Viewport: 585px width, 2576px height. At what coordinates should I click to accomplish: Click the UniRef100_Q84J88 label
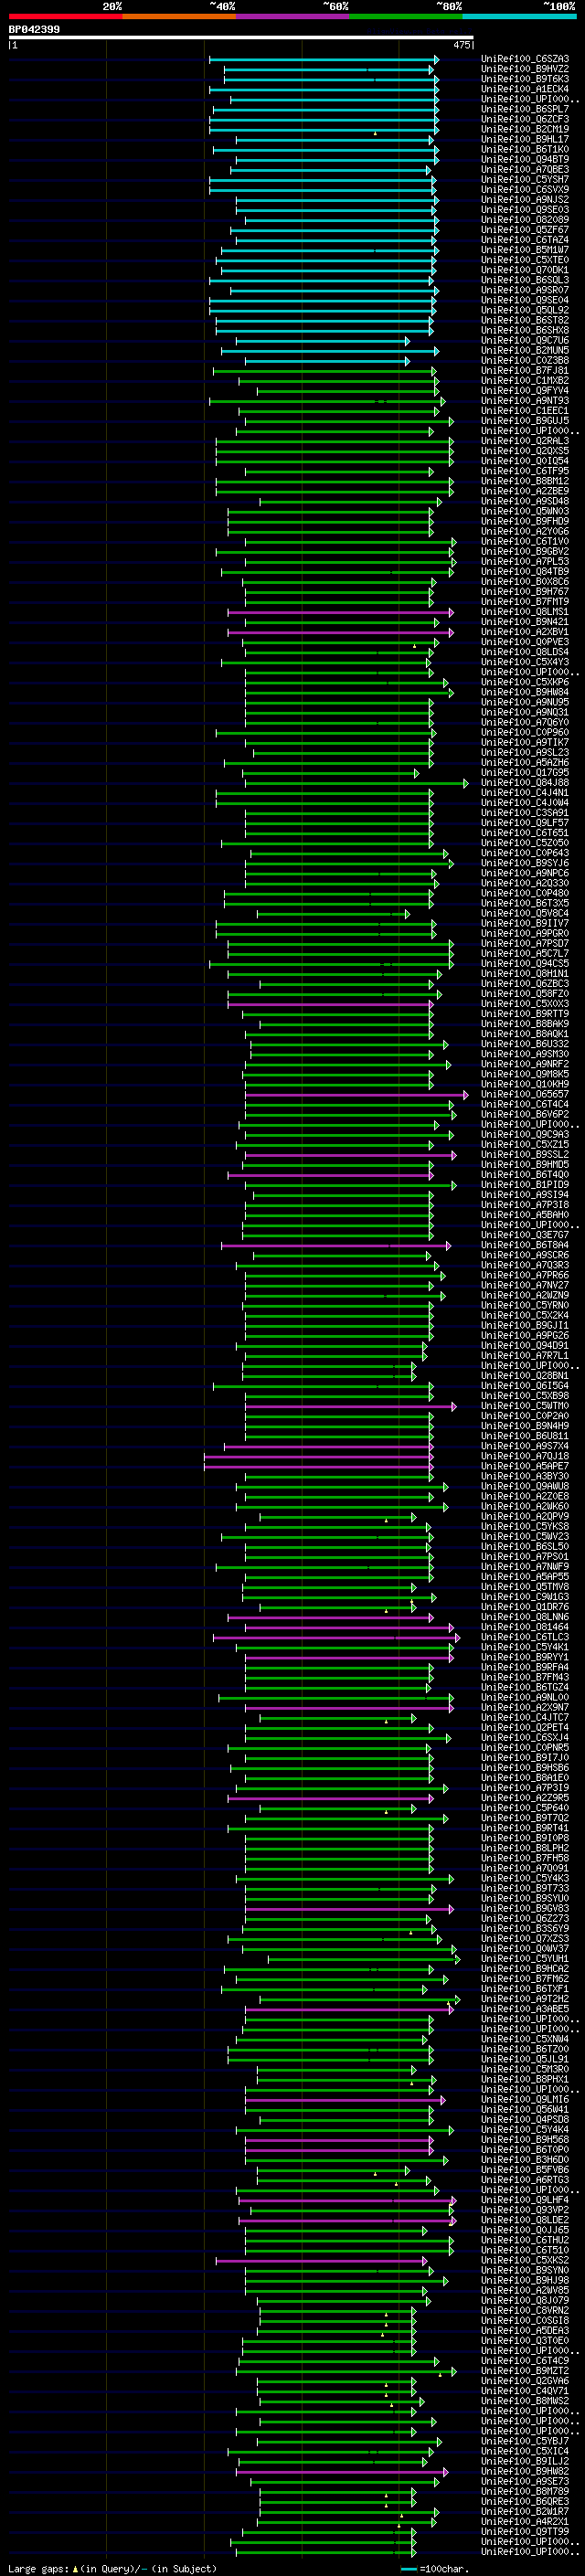click(525, 783)
